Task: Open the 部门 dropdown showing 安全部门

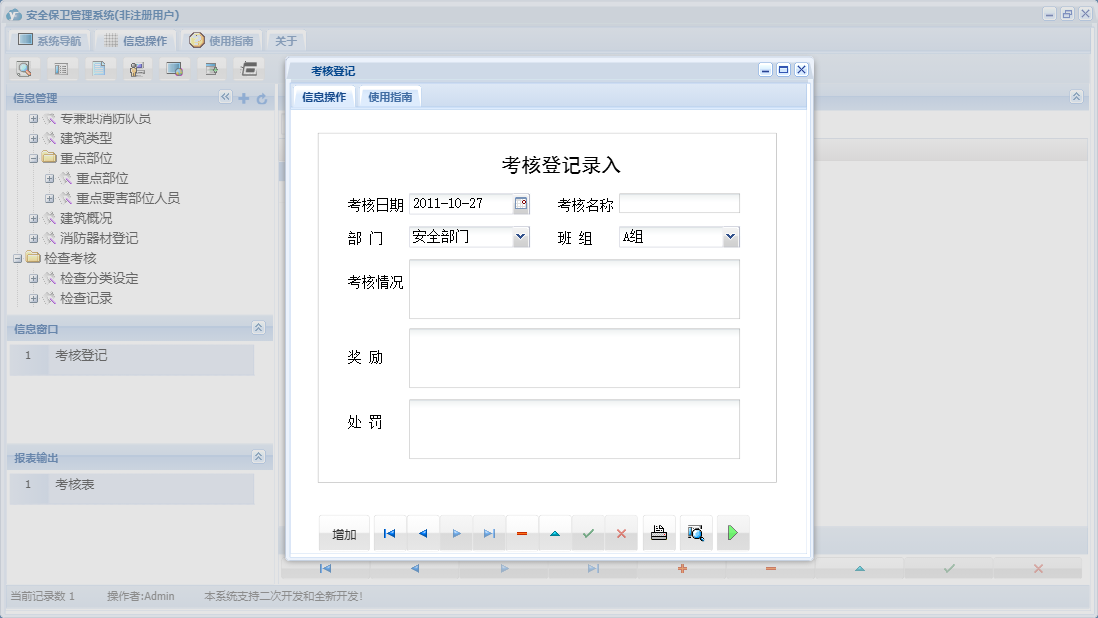Action: [522, 237]
